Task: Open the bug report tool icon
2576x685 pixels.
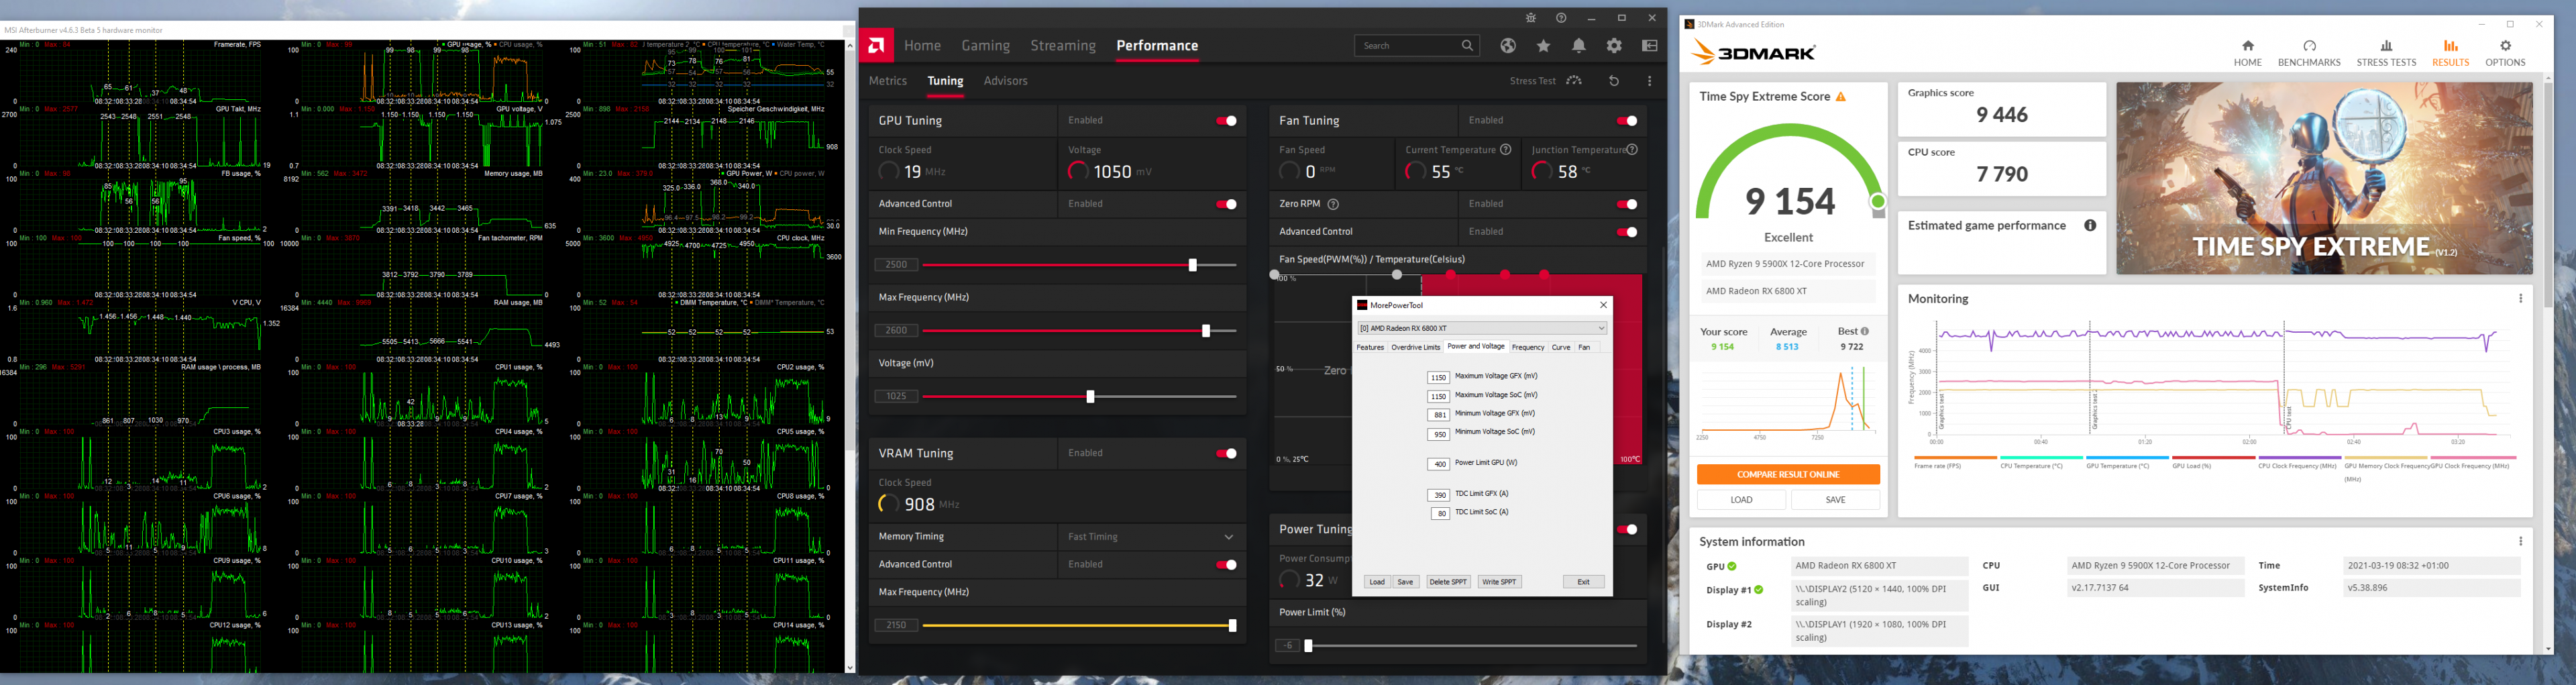Action: click(1531, 18)
